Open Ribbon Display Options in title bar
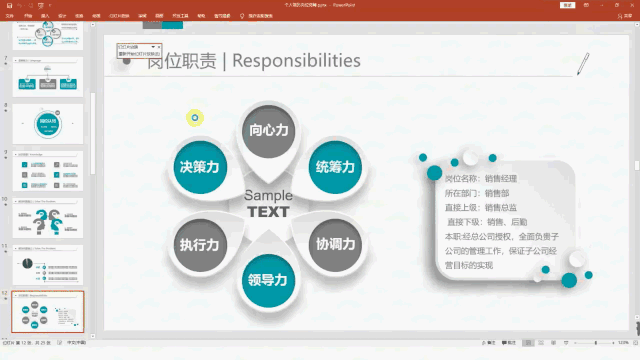Image resolution: width=640 pixels, height=360 pixels. pos(587,5)
